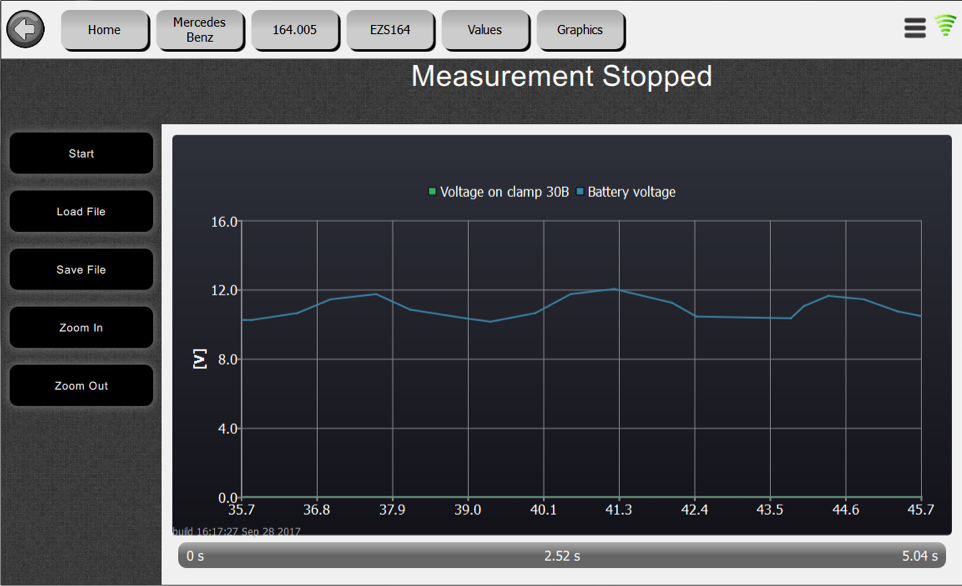The width and height of the screenshot is (962, 586).
Task: Click the build date text below chart
Action: [237, 531]
